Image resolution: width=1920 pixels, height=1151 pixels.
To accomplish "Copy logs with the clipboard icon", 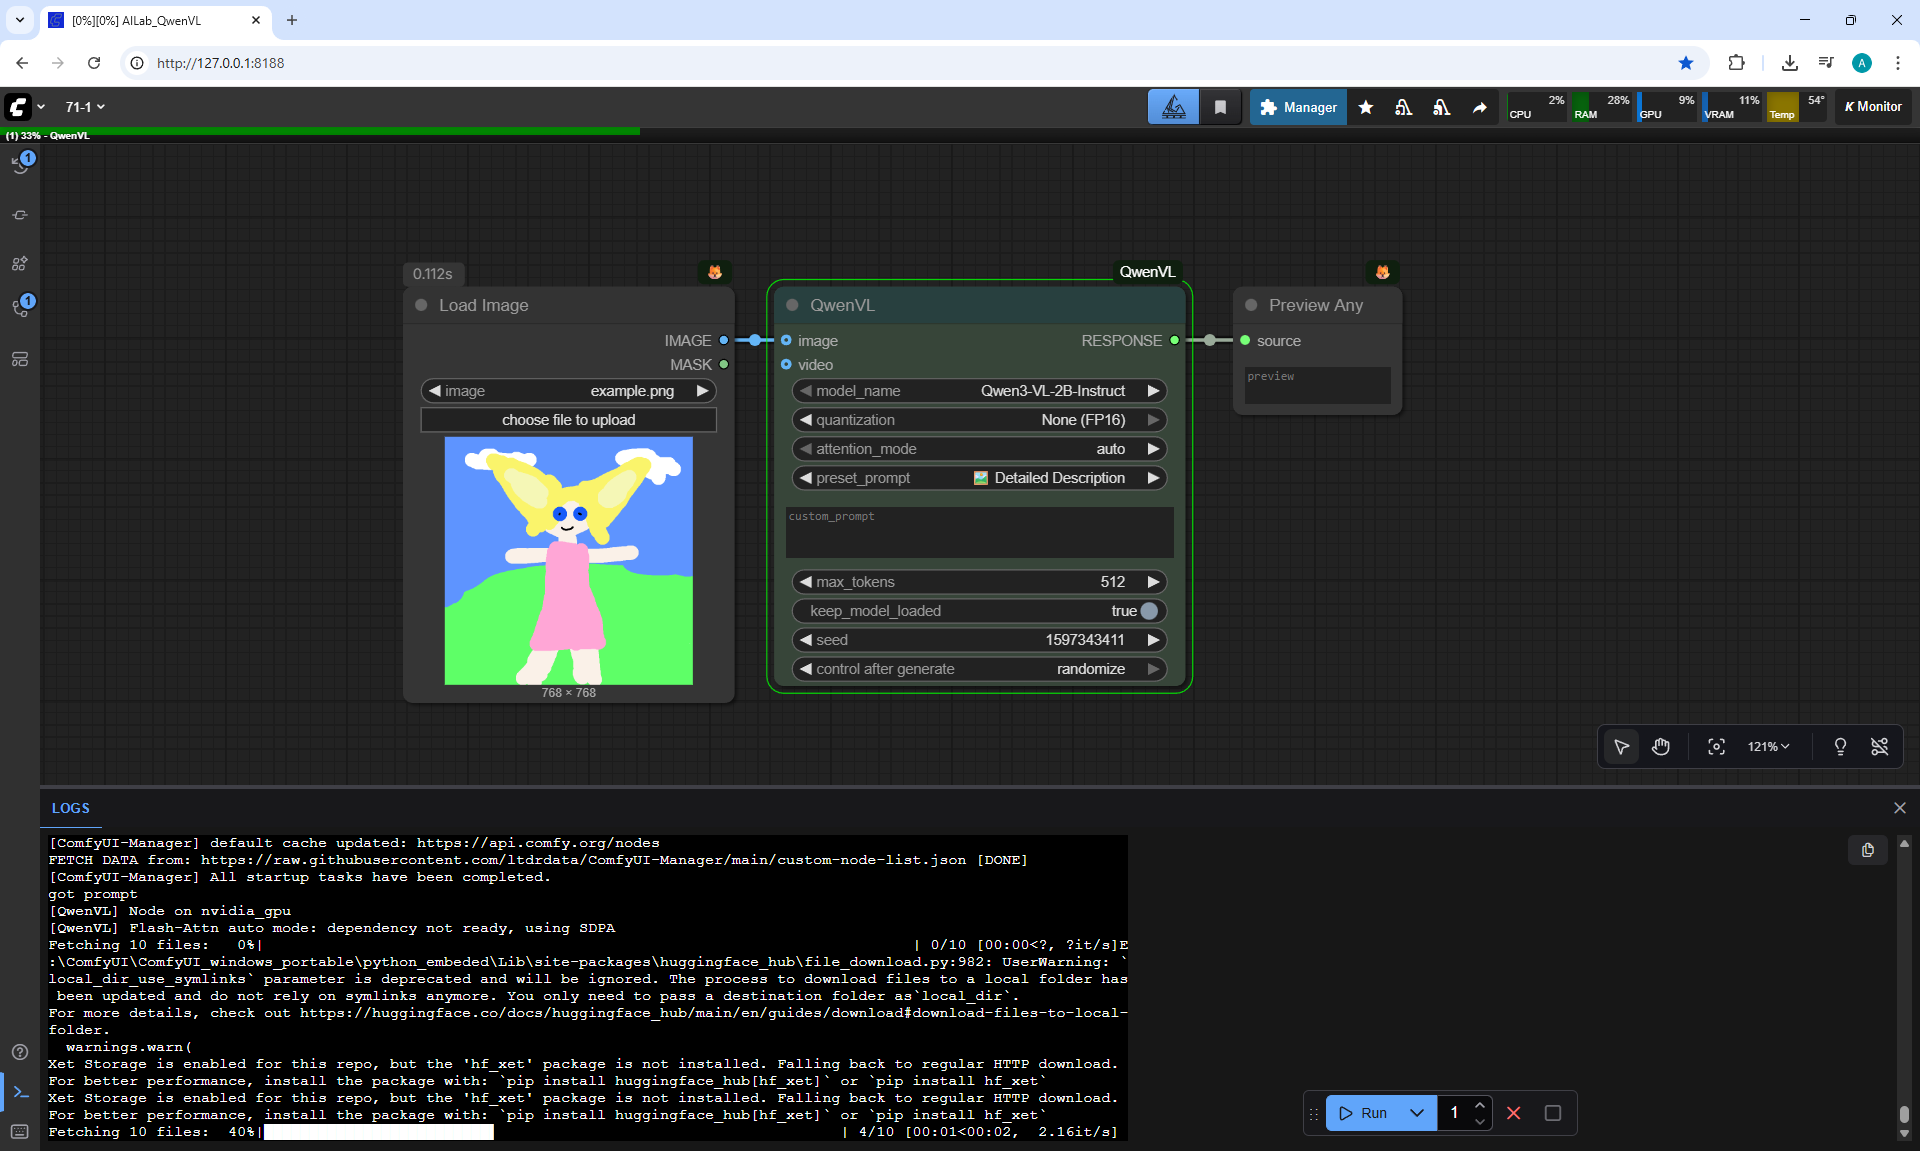I will pos(1867,850).
